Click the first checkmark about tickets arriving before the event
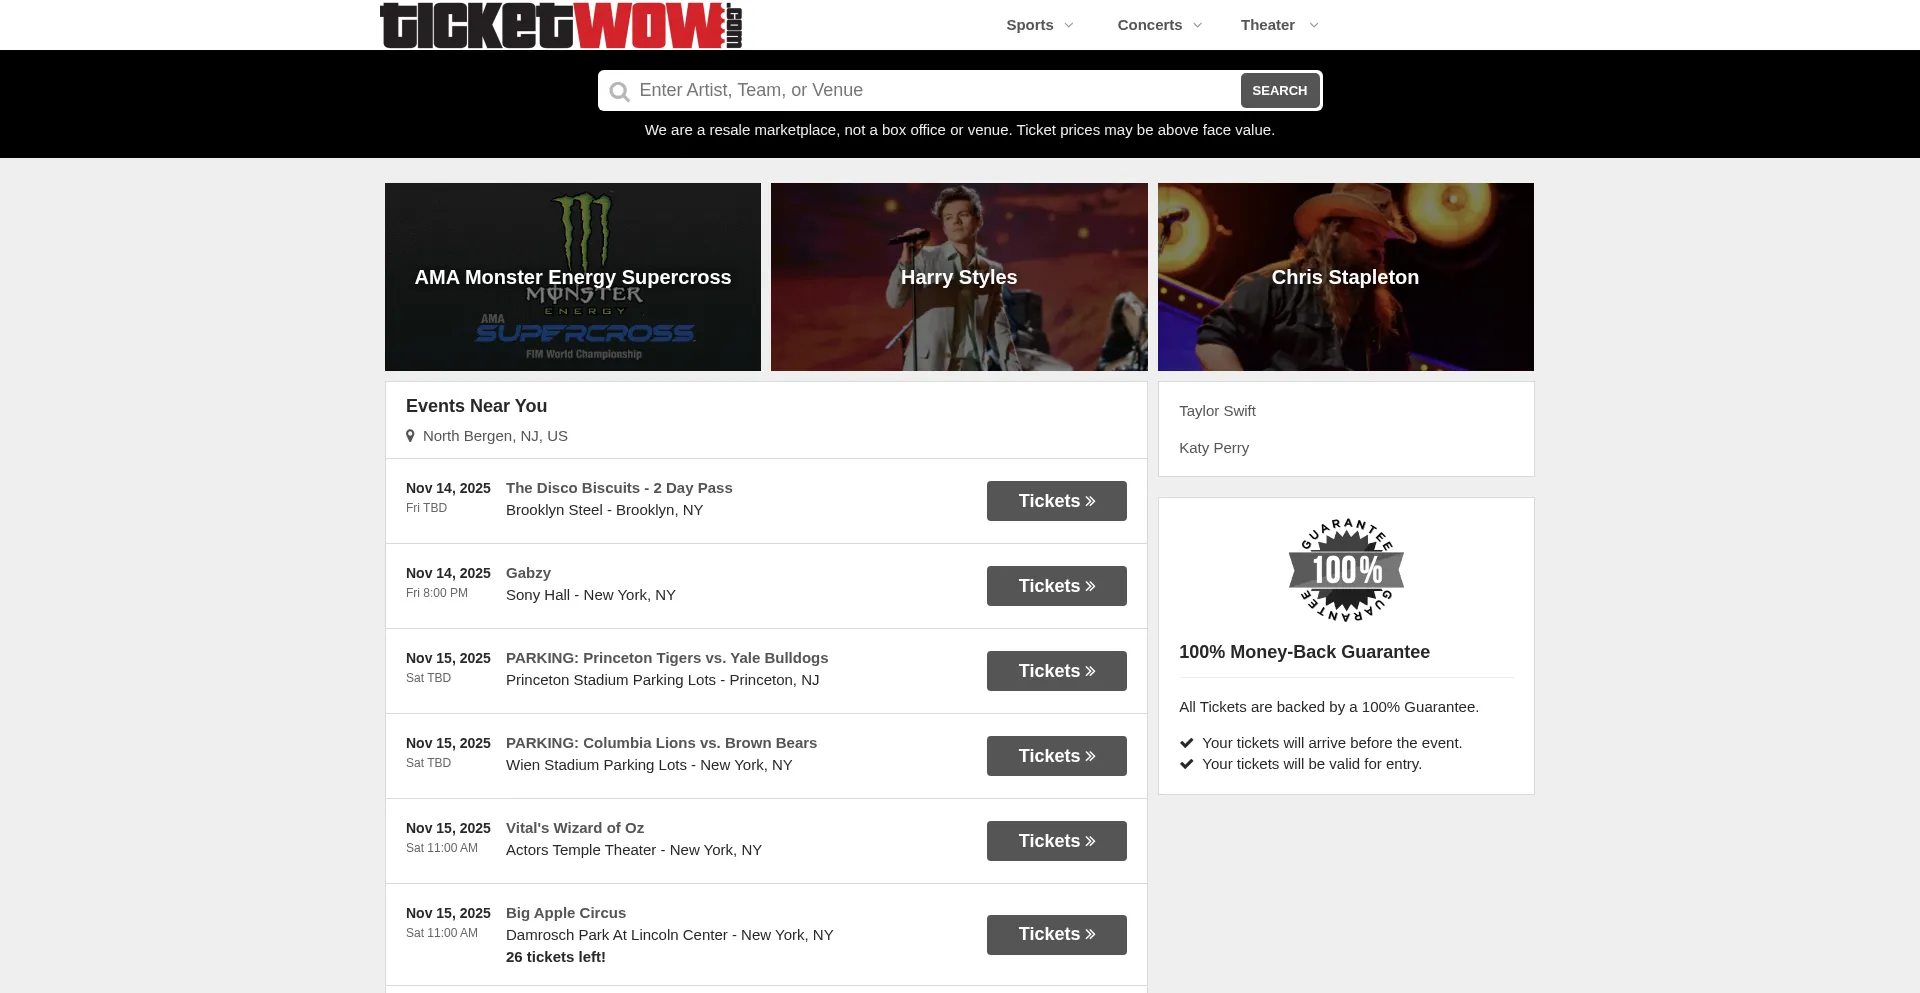This screenshot has height=993, width=1920. pos(1187,743)
